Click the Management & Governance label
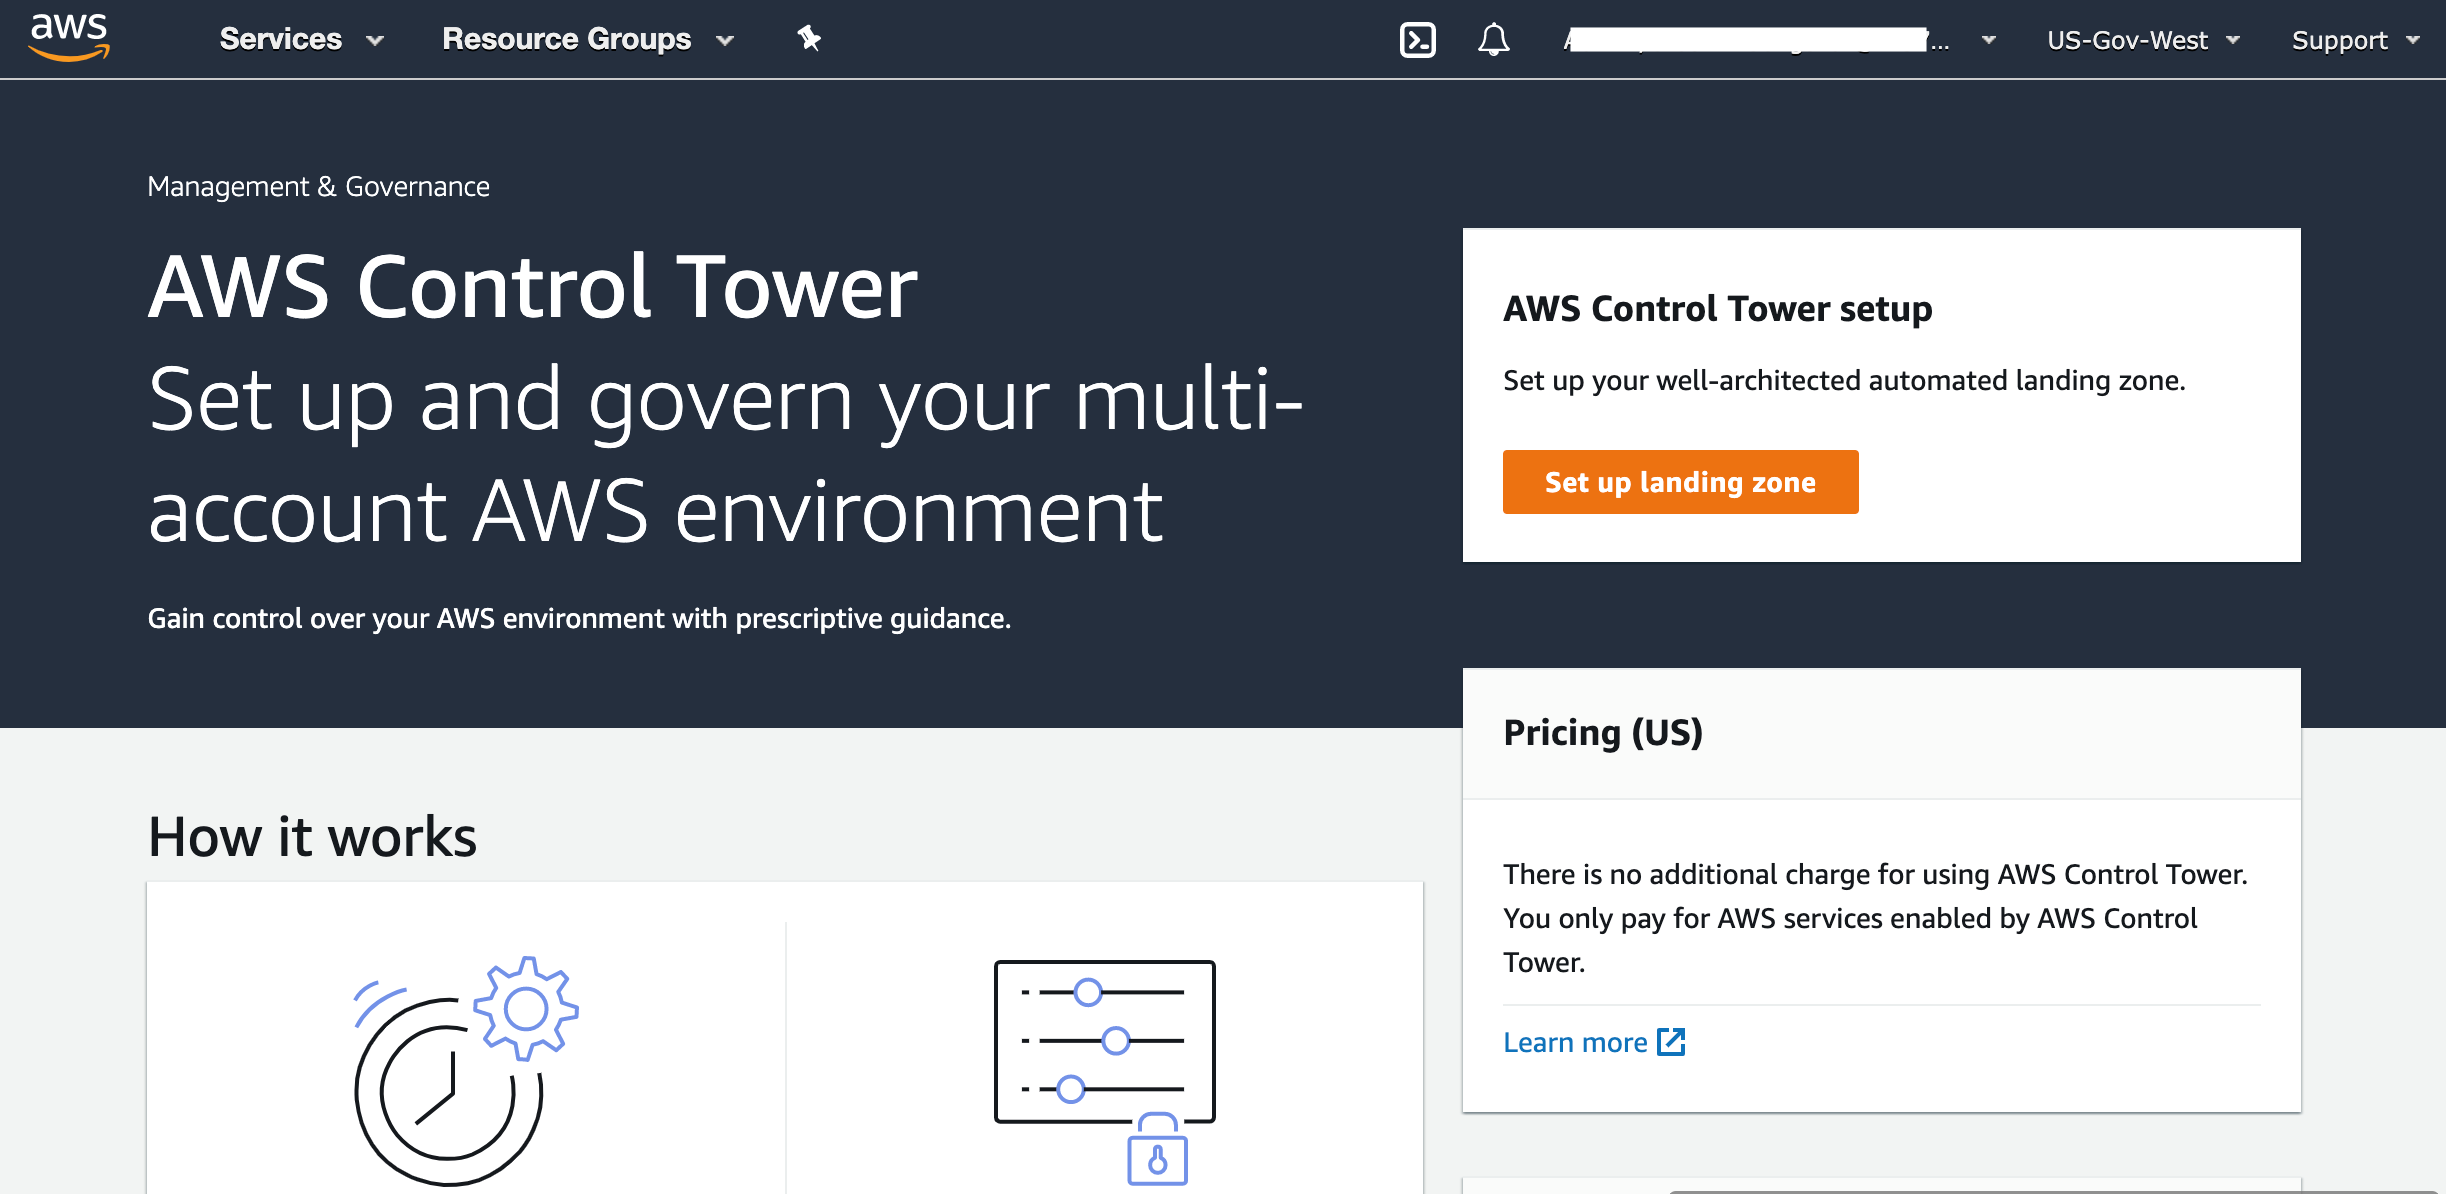This screenshot has width=2446, height=1194. pos(319,185)
